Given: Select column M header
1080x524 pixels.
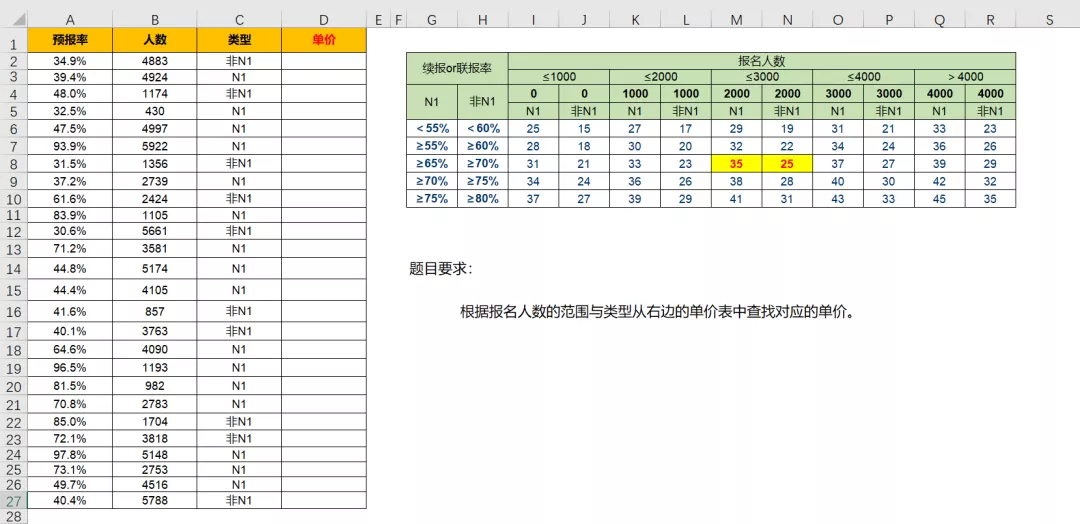Looking at the screenshot, I should 736,20.
